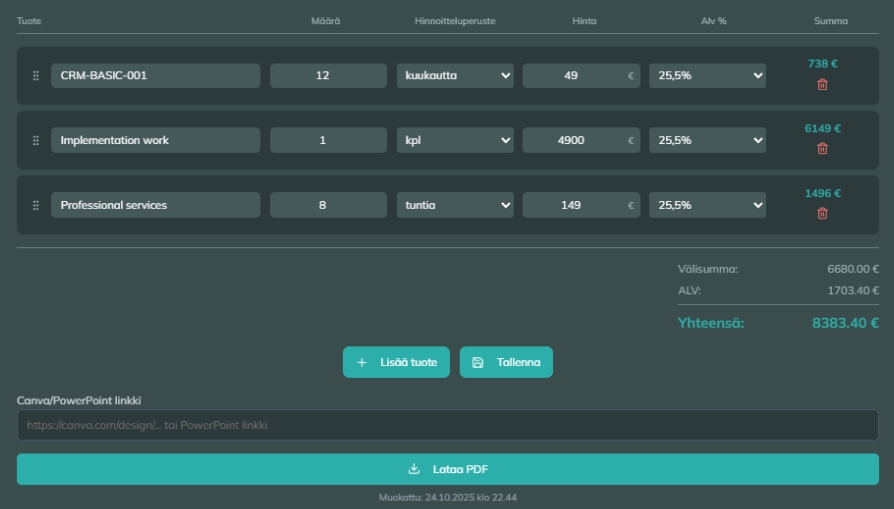Viewport: 894px width, 509px height.
Task: Remove Professional services row via trash icon
Action: point(822,213)
